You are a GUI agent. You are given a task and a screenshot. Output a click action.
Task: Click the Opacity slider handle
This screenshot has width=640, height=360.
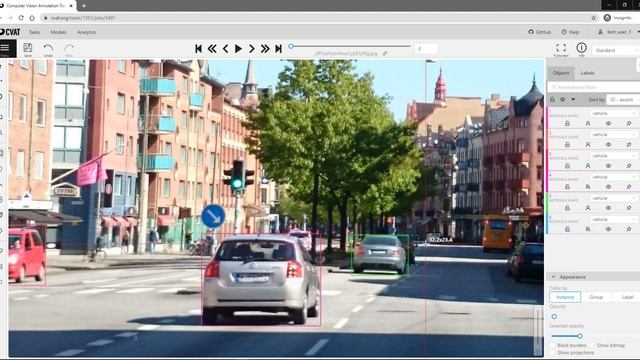click(x=554, y=316)
